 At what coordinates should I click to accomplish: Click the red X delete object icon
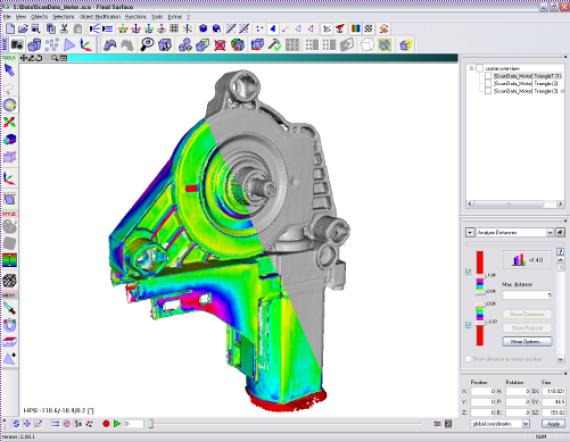click(220, 45)
